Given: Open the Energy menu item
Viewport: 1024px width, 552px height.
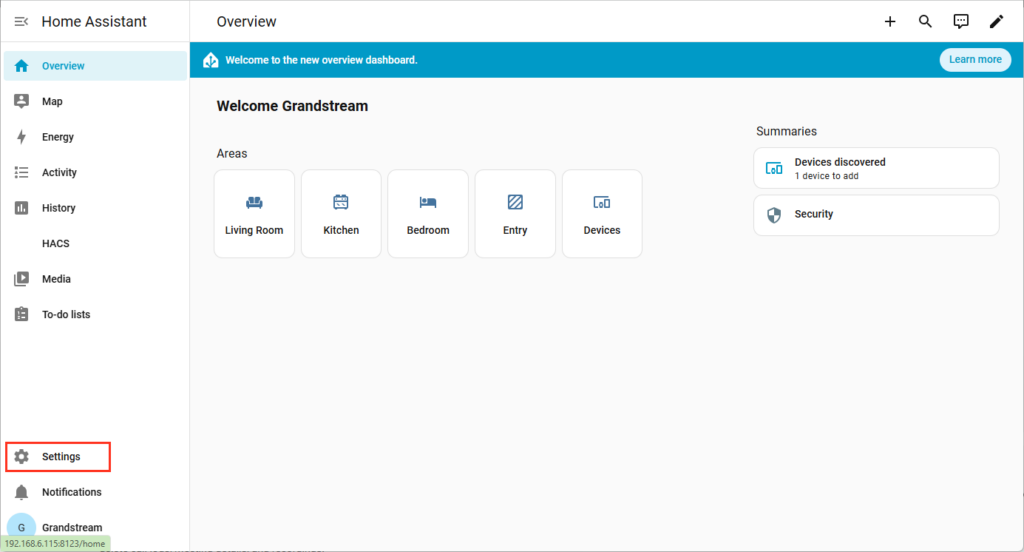Looking at the screenshot, I should point(96,137).
